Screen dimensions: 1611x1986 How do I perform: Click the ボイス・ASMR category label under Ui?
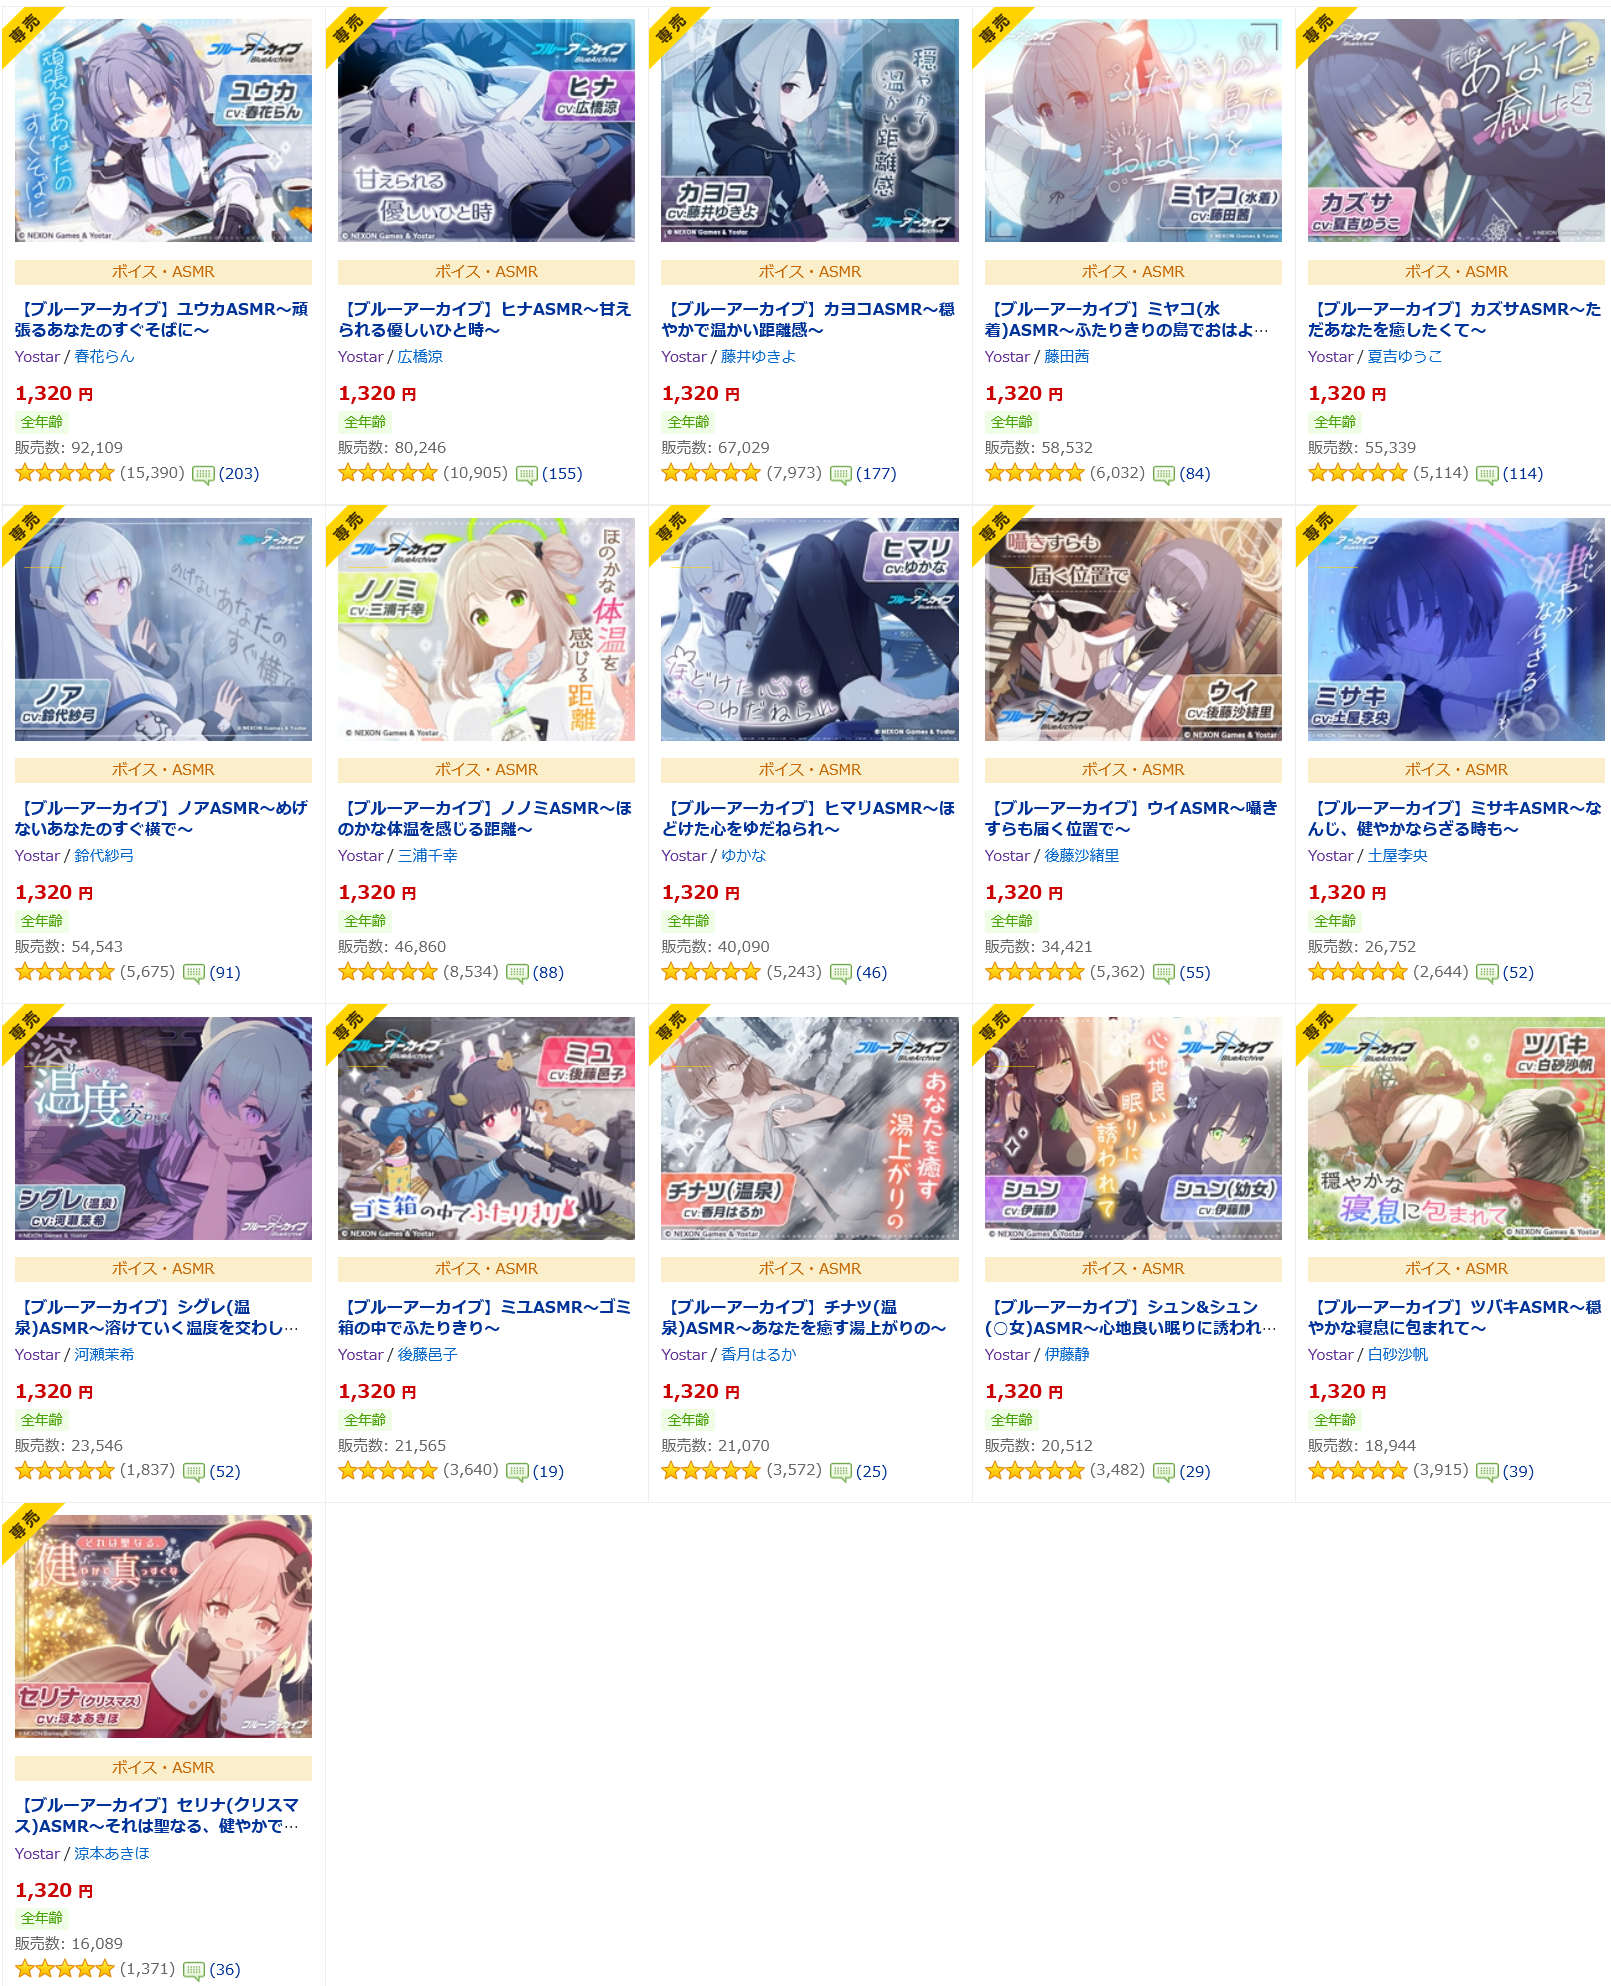[x=1133, y=770]
